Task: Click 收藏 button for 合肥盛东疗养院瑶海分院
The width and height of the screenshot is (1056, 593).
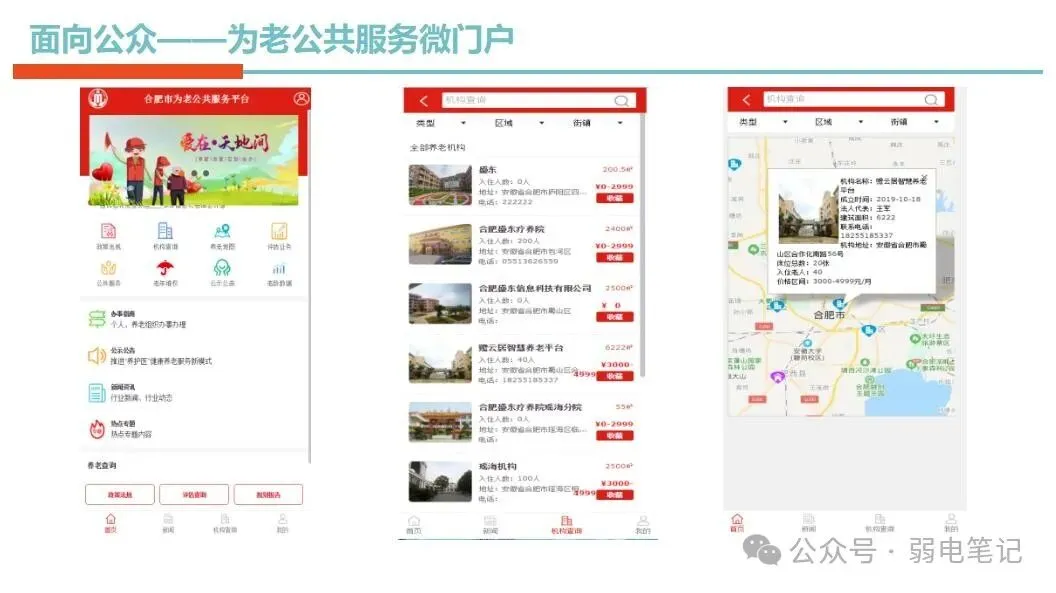Action: click(x=614, y=435)
